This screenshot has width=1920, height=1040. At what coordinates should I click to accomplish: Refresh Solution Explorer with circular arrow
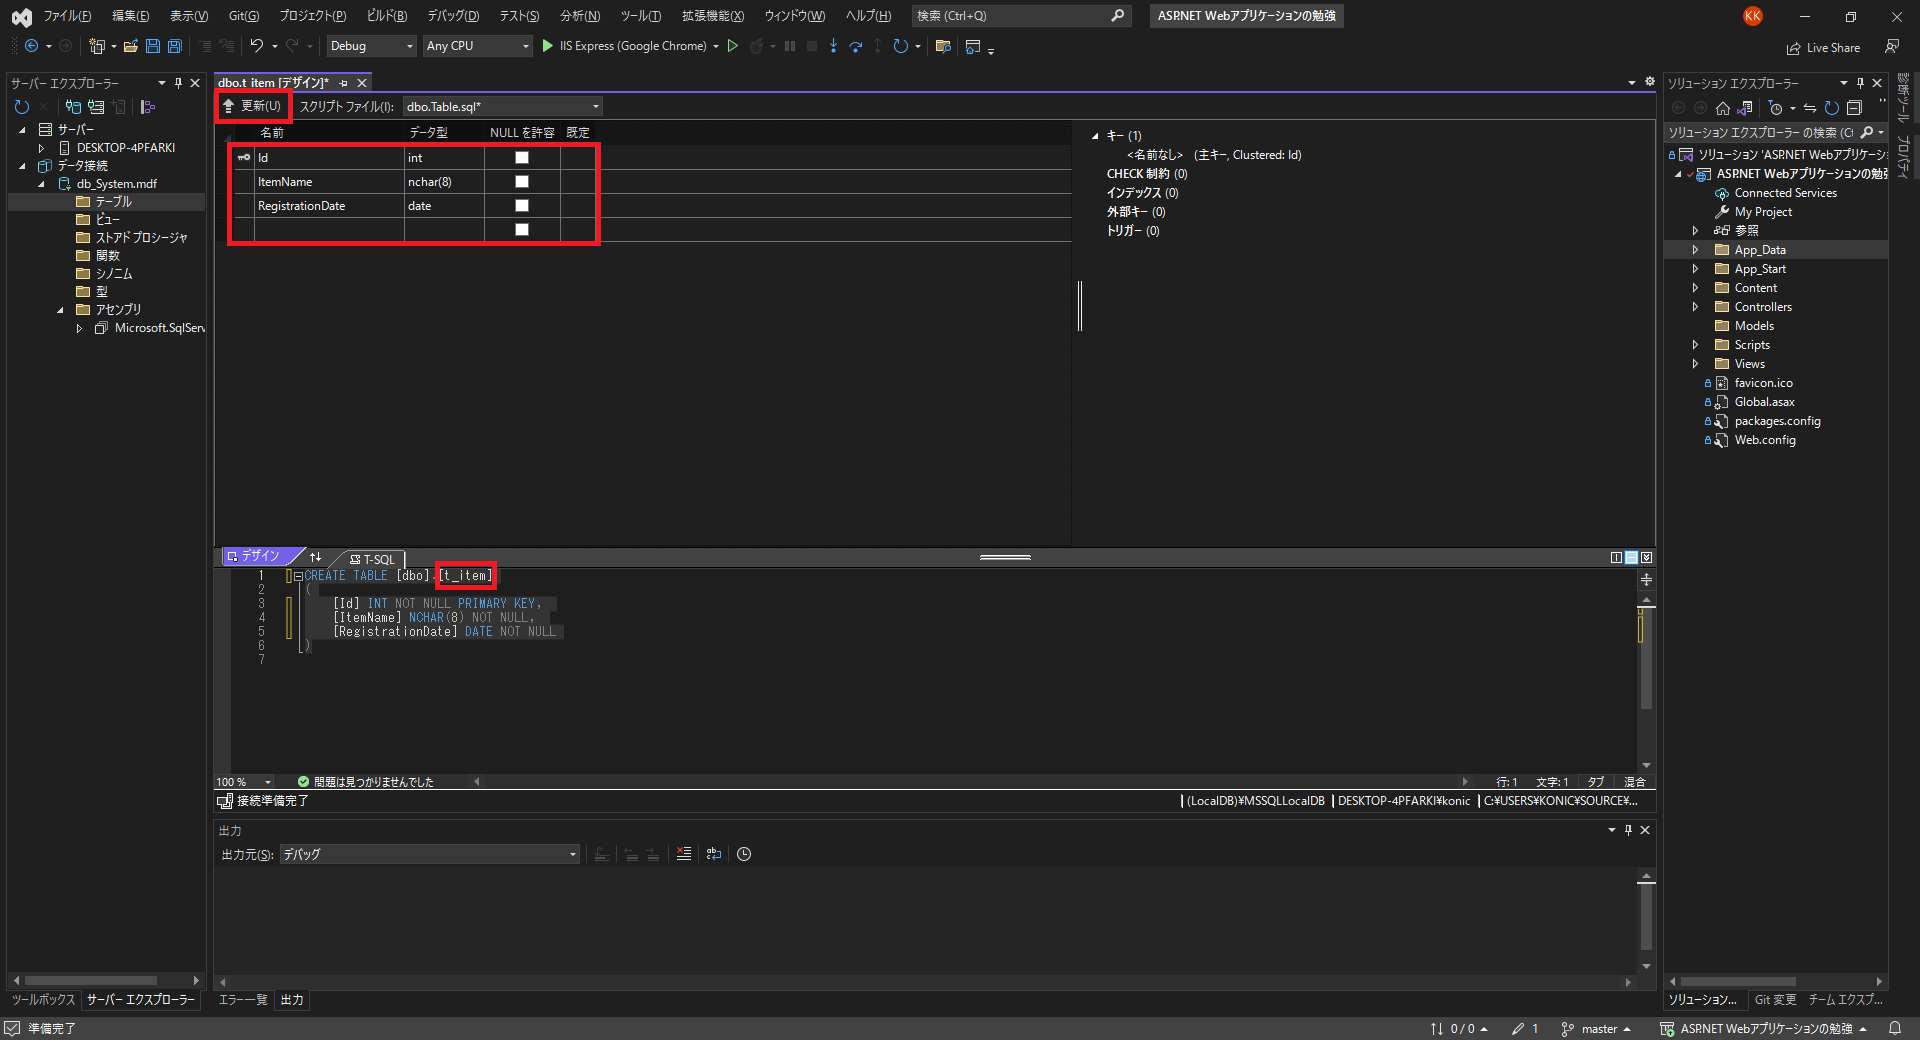1832,108
